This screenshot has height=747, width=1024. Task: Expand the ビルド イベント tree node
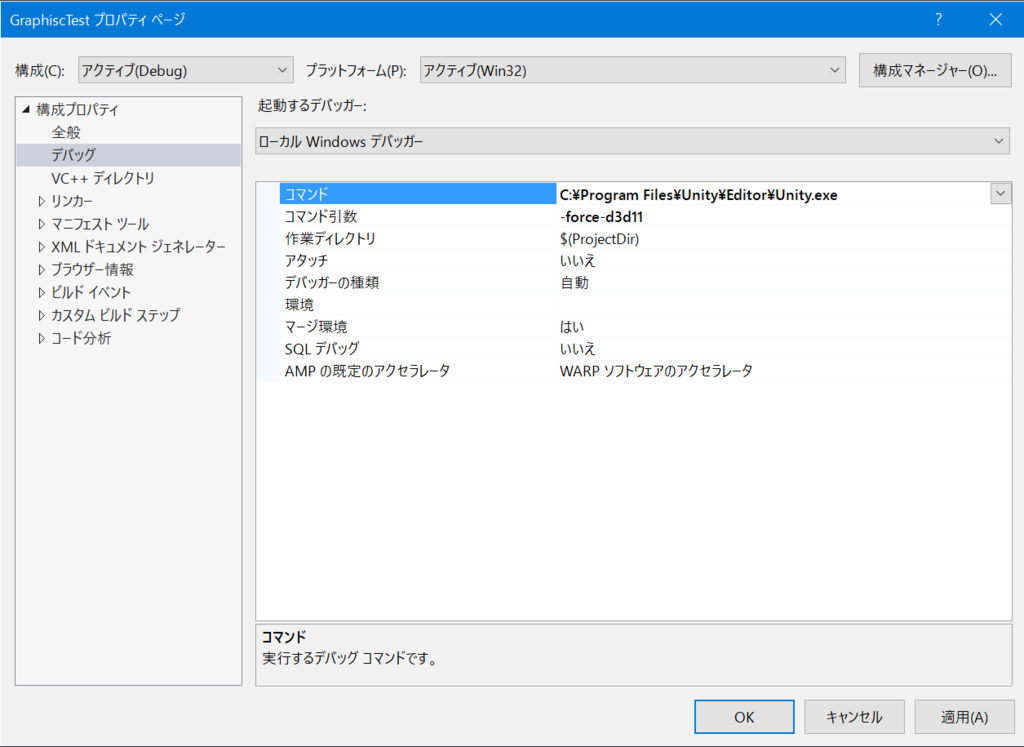[42, 293]
